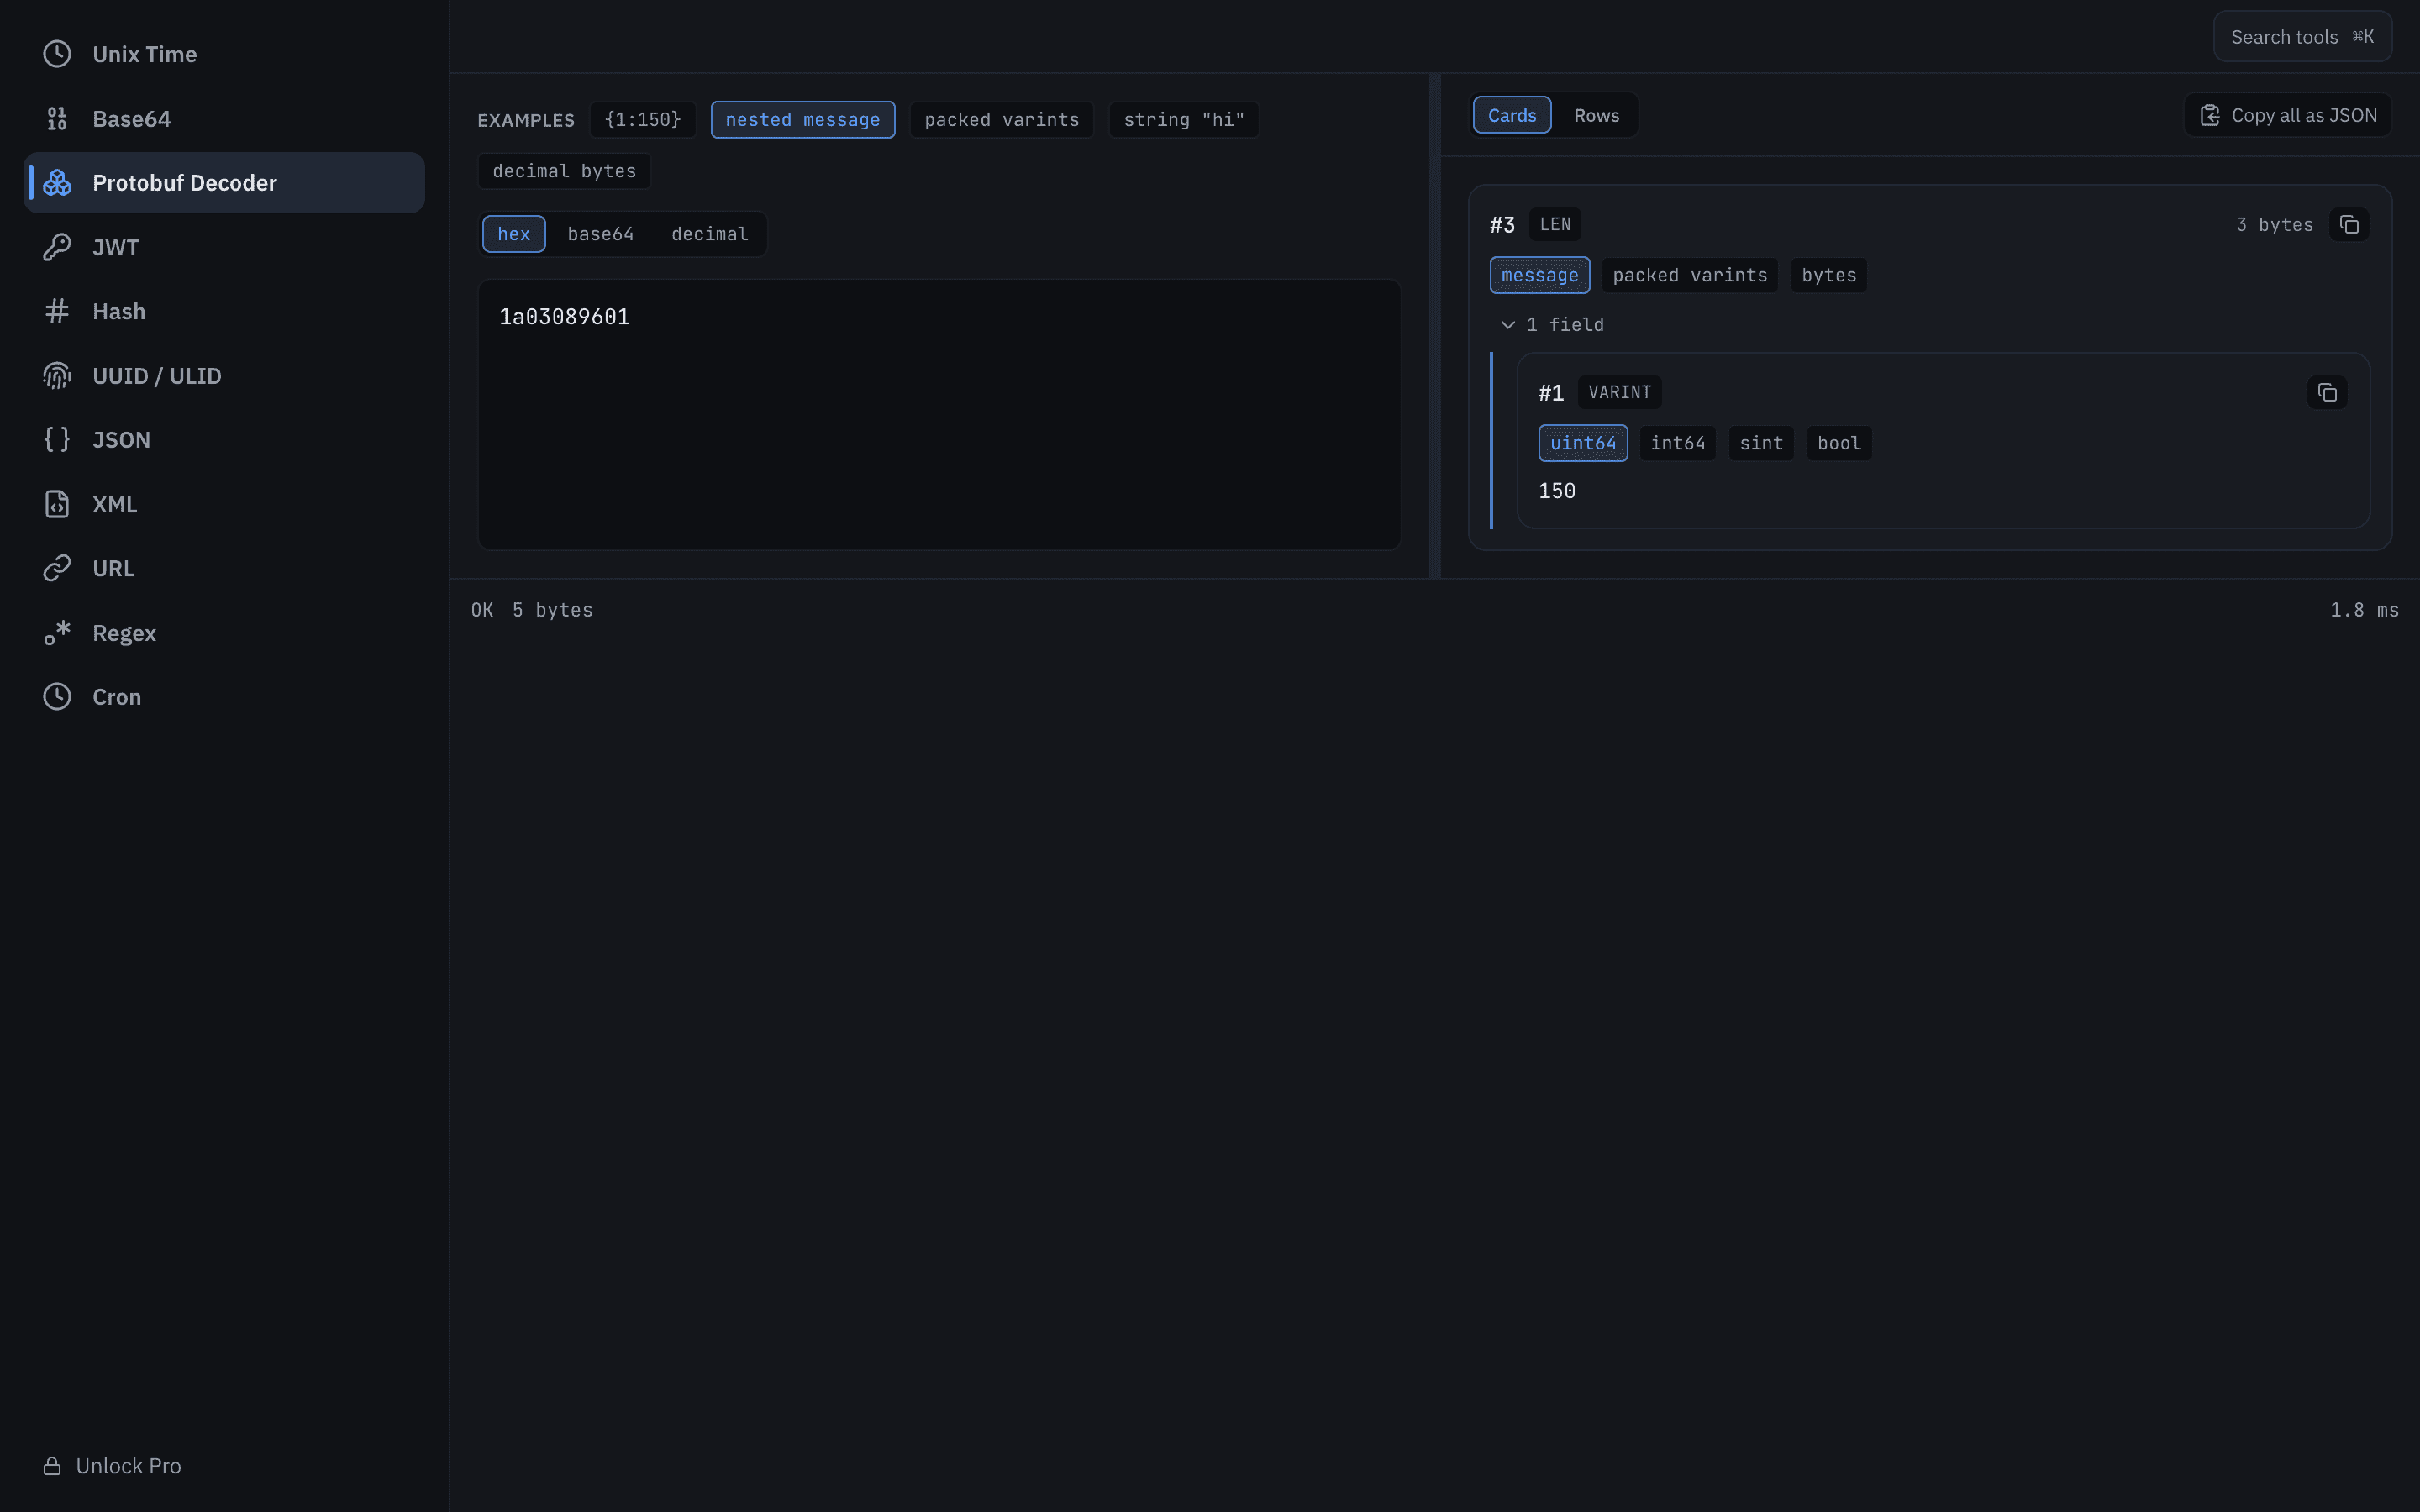Click the '3 bytes' size label

pos(2274,225)
